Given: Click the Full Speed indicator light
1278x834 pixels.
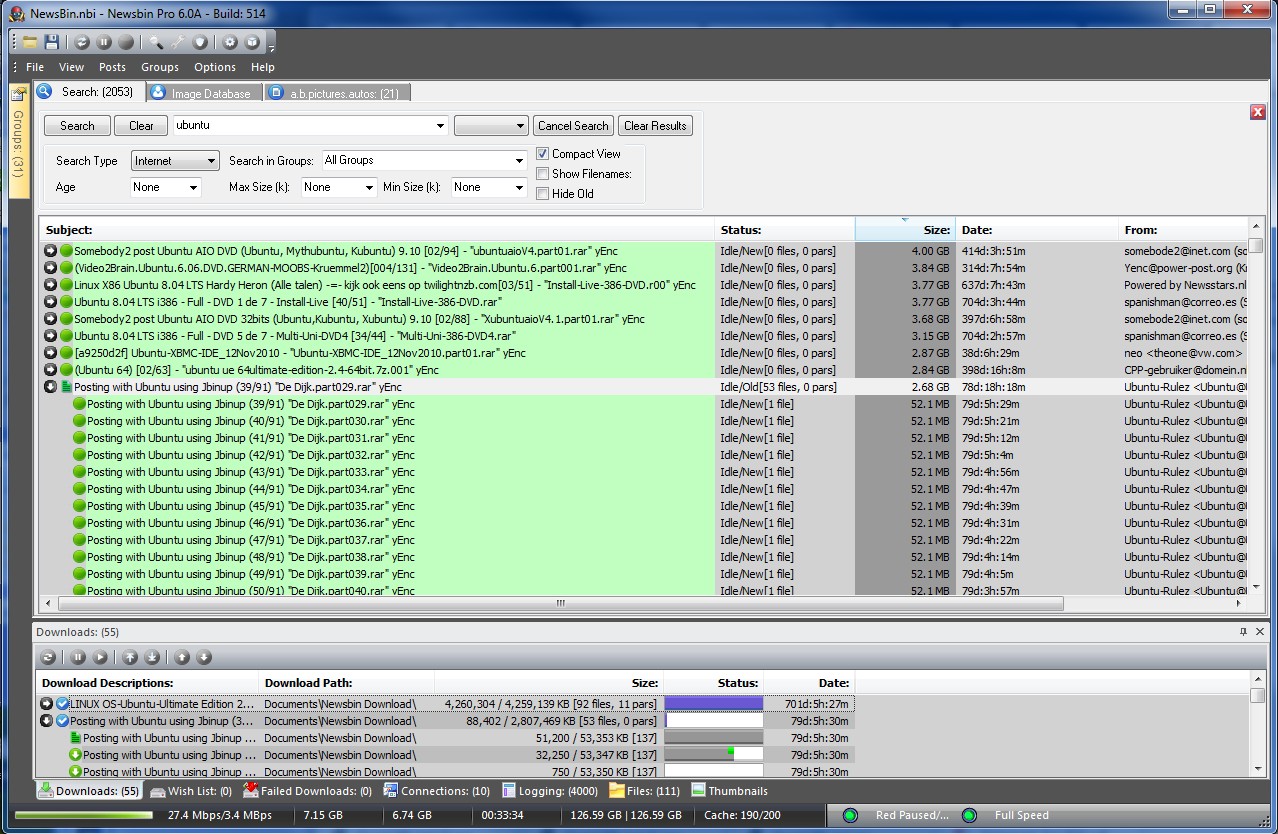Looking at the screenshot, I should 969,815.
